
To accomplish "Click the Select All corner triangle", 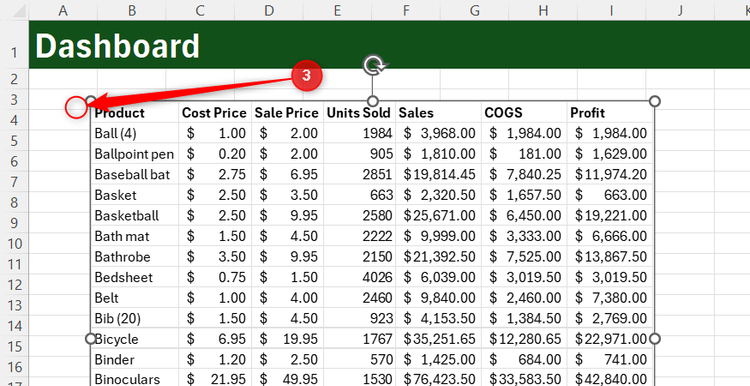I will (x=20, y=11).
